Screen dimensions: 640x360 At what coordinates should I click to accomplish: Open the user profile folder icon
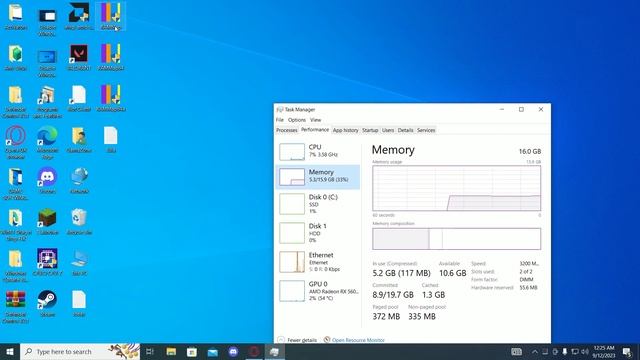(x=79, y=140)
